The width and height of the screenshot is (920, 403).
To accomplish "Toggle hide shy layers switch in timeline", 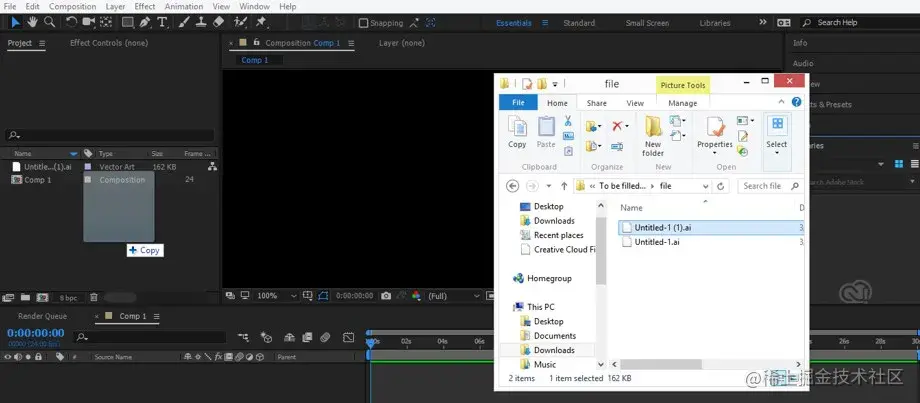I will point(289,337).
